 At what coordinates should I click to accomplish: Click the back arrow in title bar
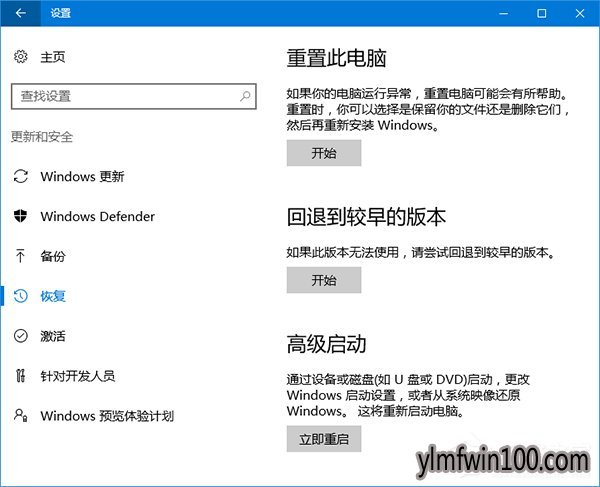[x=20, y=13]
